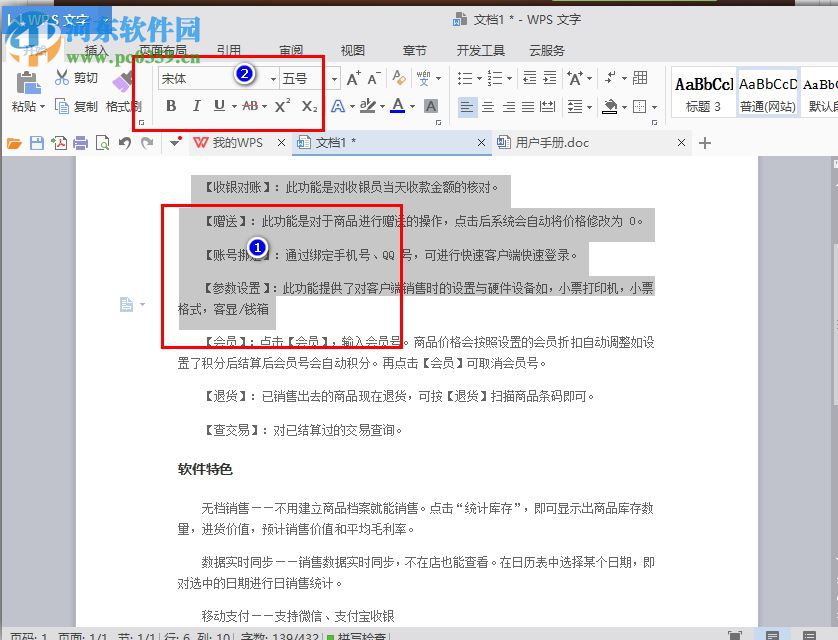Toggle italic formatting
The image size is (838, 640).
(197, 103)
